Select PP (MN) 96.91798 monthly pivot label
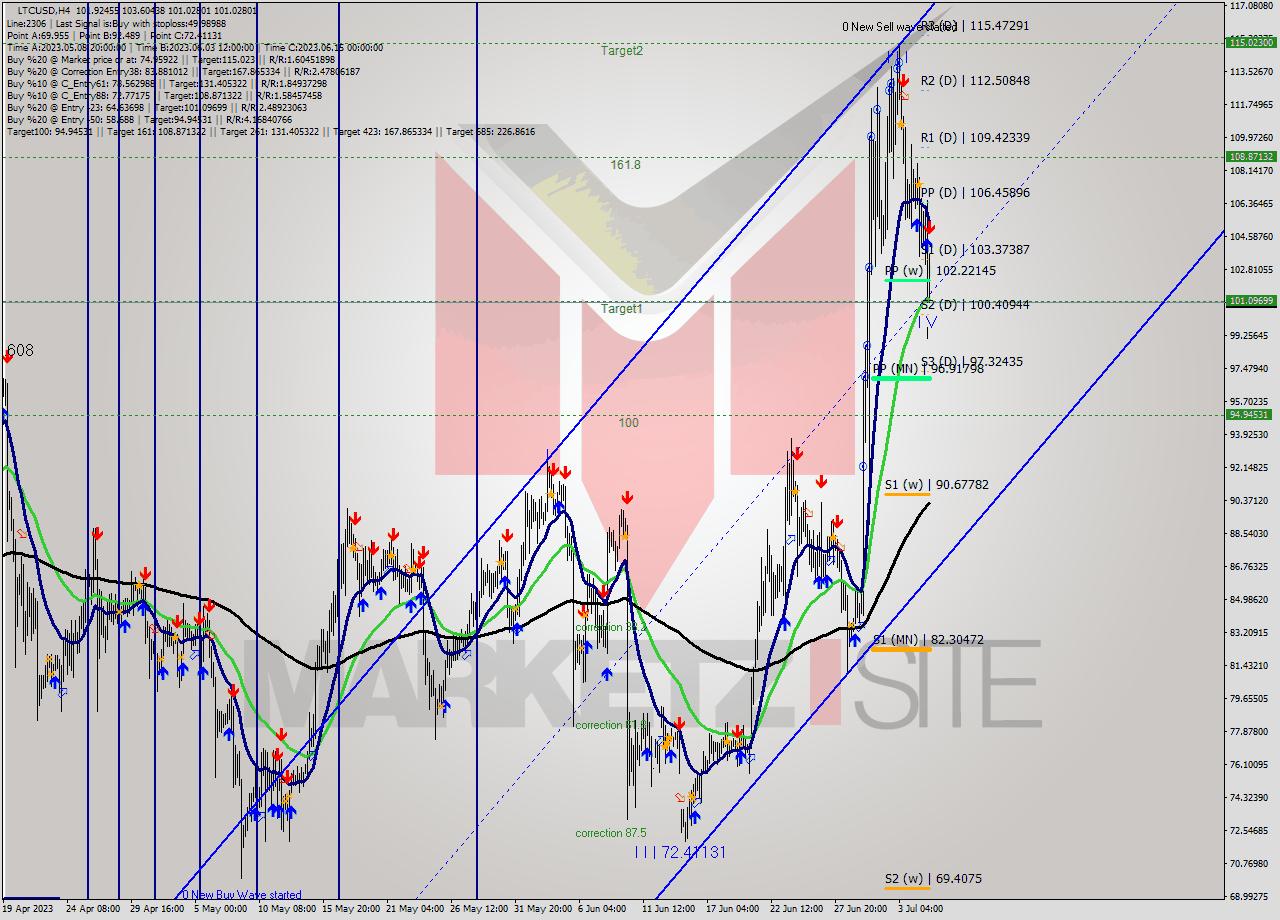The width and height of the screenshot is (1280, 920). [x=928, y=369]
